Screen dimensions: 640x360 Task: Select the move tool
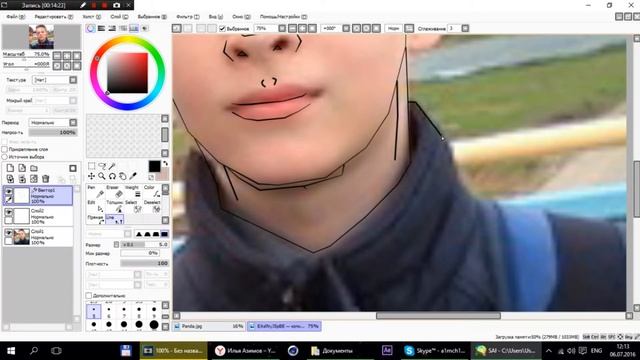pyautogui.click(x=91, y=176)
